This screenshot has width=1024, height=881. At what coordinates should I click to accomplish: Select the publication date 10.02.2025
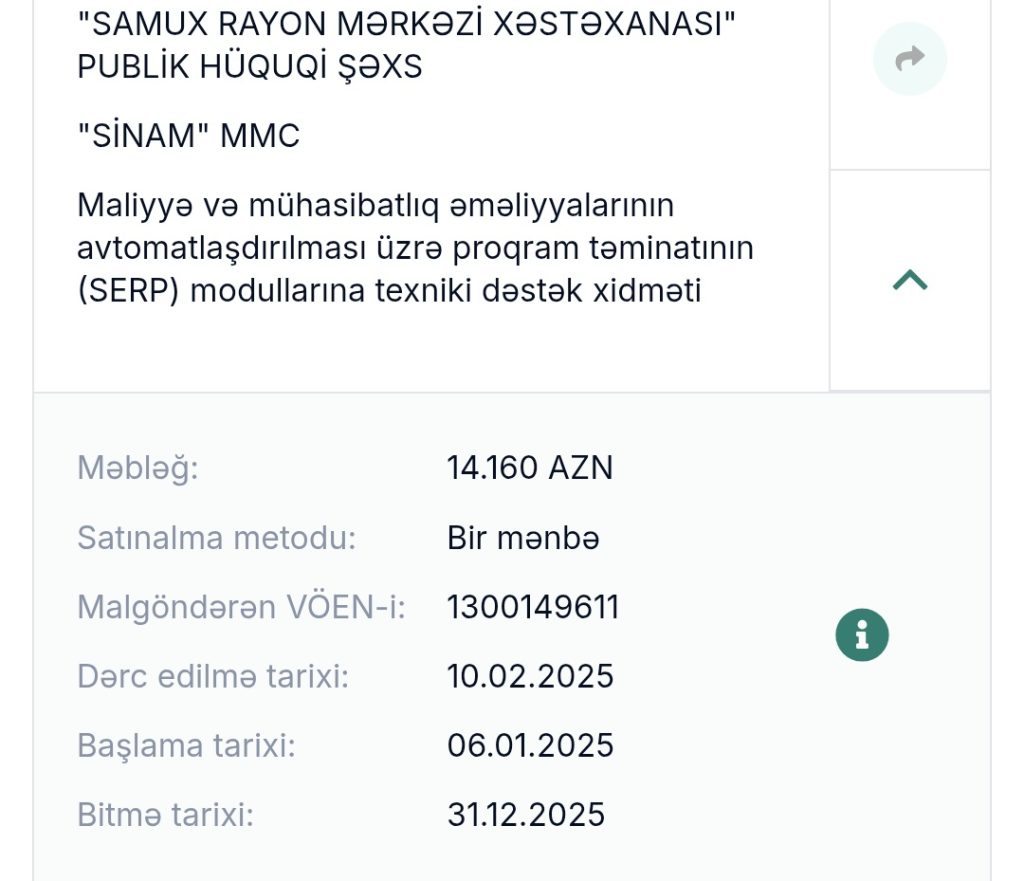click(530, 676)
